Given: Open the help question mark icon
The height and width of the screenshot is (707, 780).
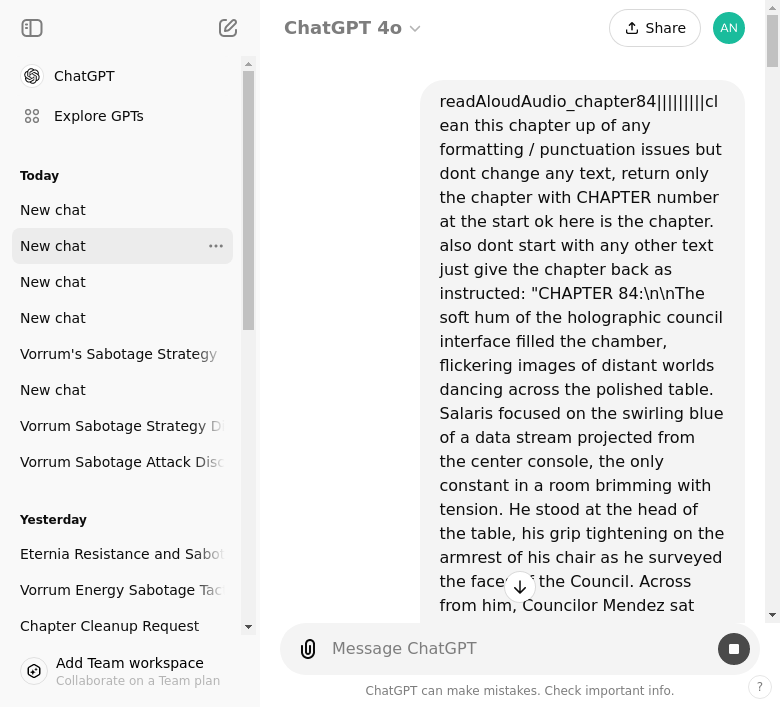Looking at the screenshot, I should [x=760, y=687].
